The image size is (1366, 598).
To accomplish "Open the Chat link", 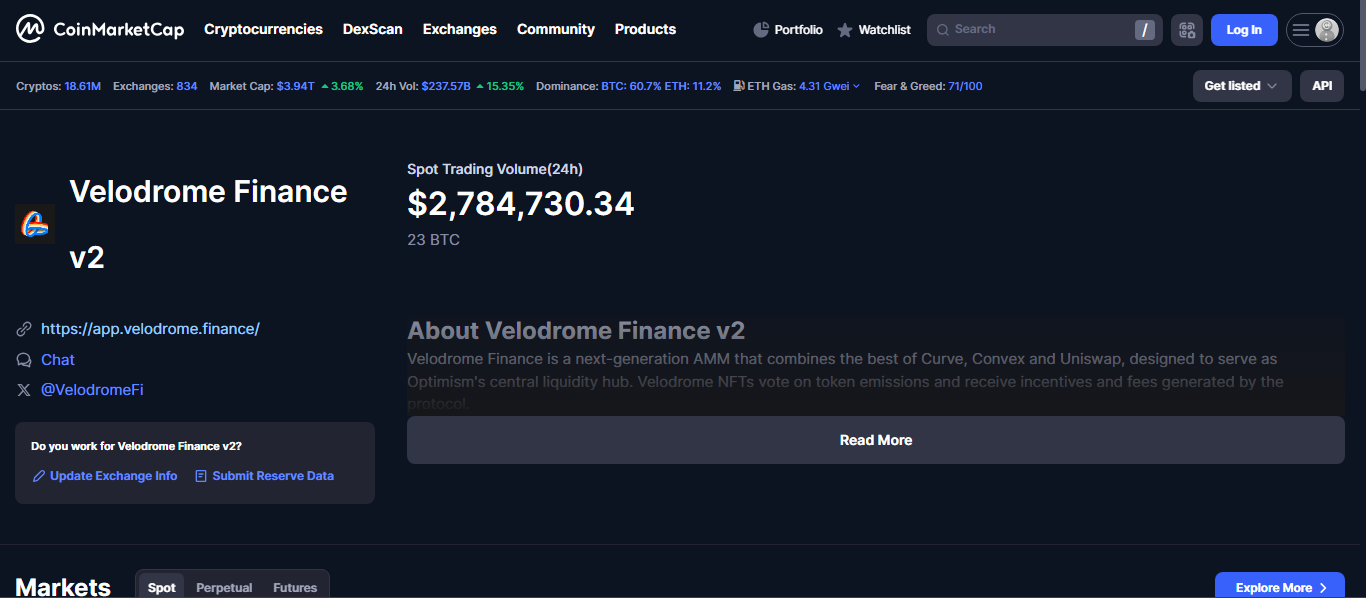I will [x=58, y=360].
